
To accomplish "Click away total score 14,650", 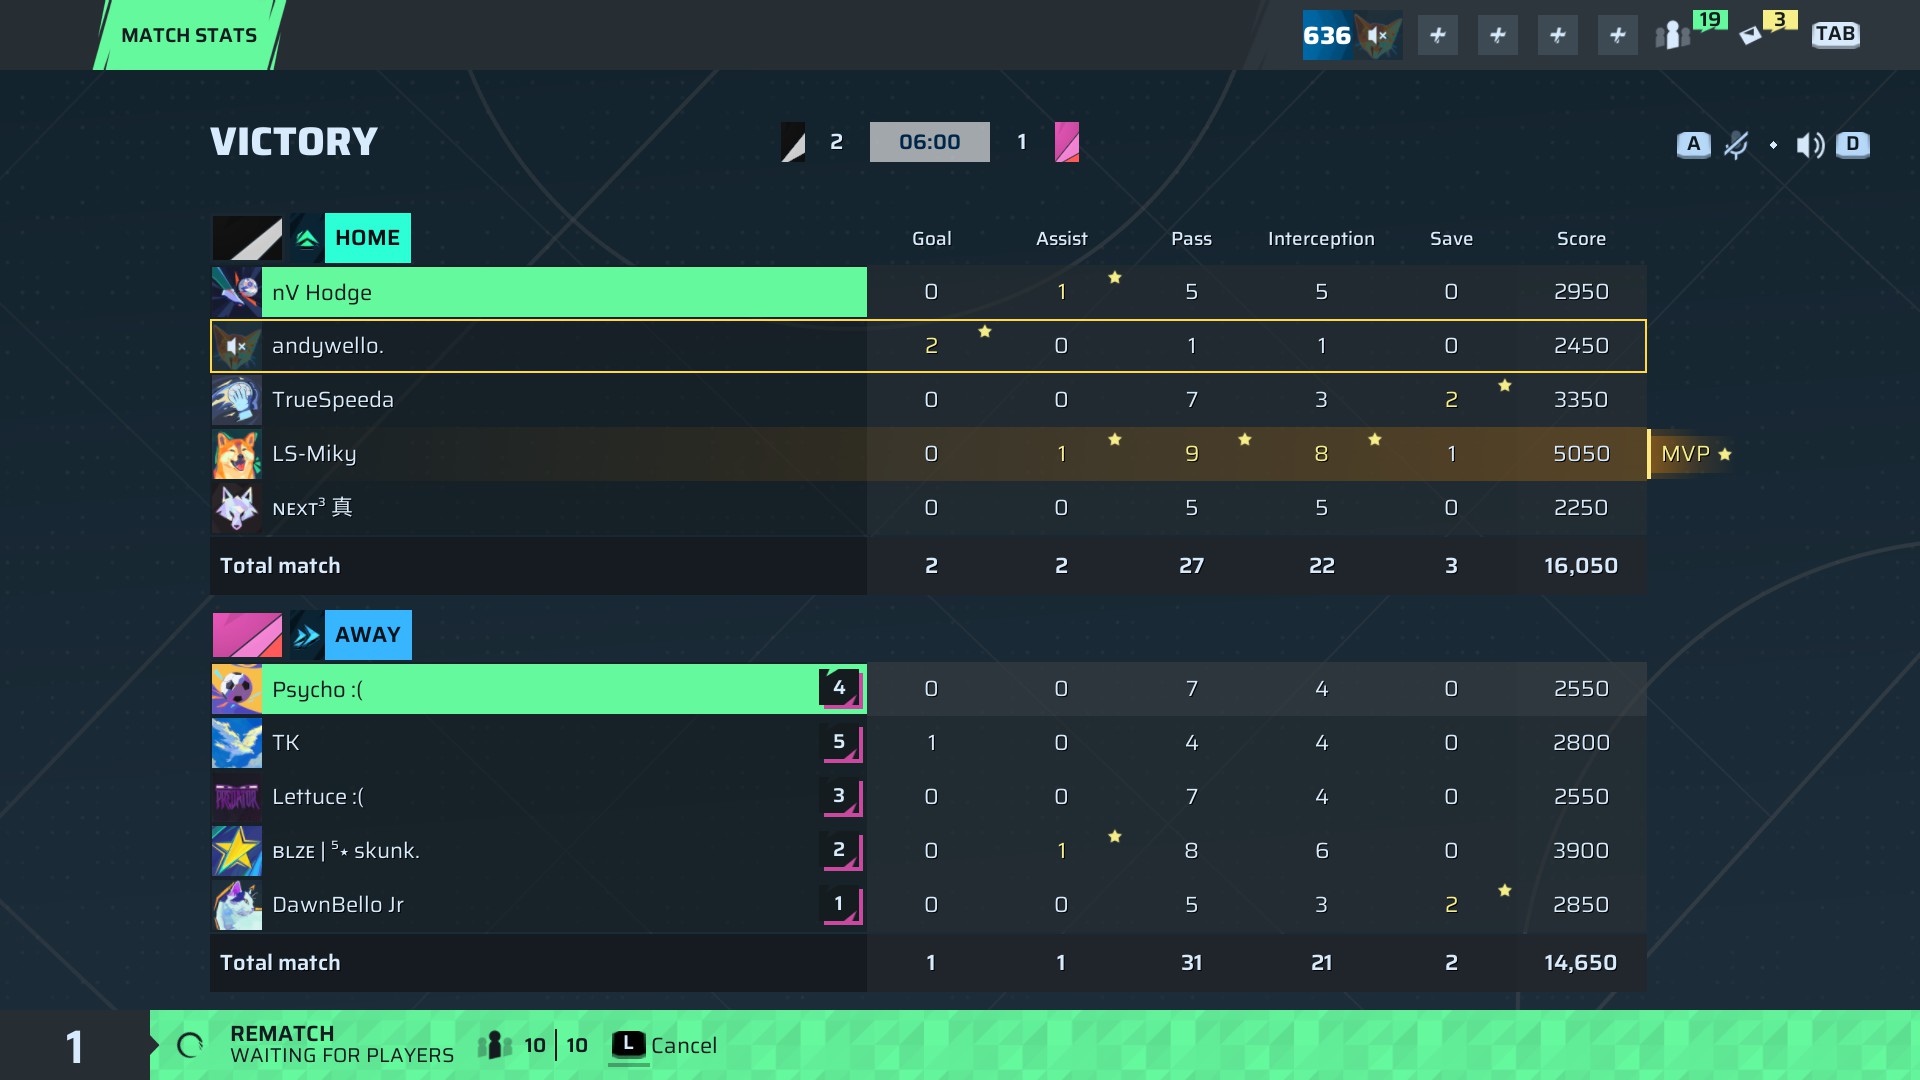I will (1581, 963).
